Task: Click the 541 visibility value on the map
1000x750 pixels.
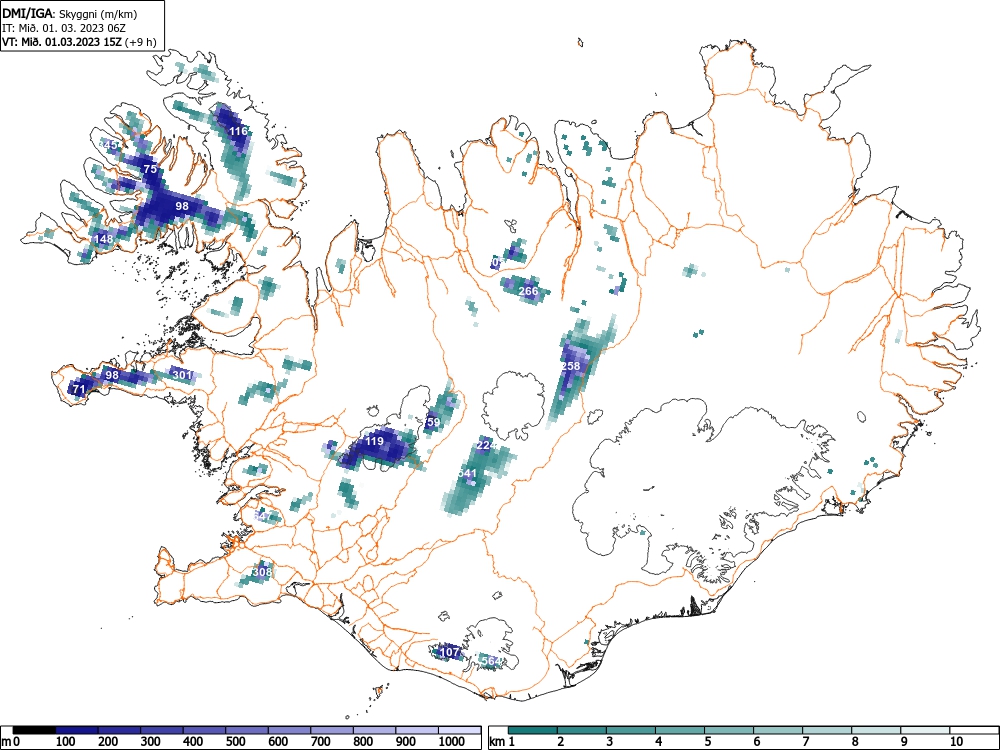Action: tap(467, 474)
